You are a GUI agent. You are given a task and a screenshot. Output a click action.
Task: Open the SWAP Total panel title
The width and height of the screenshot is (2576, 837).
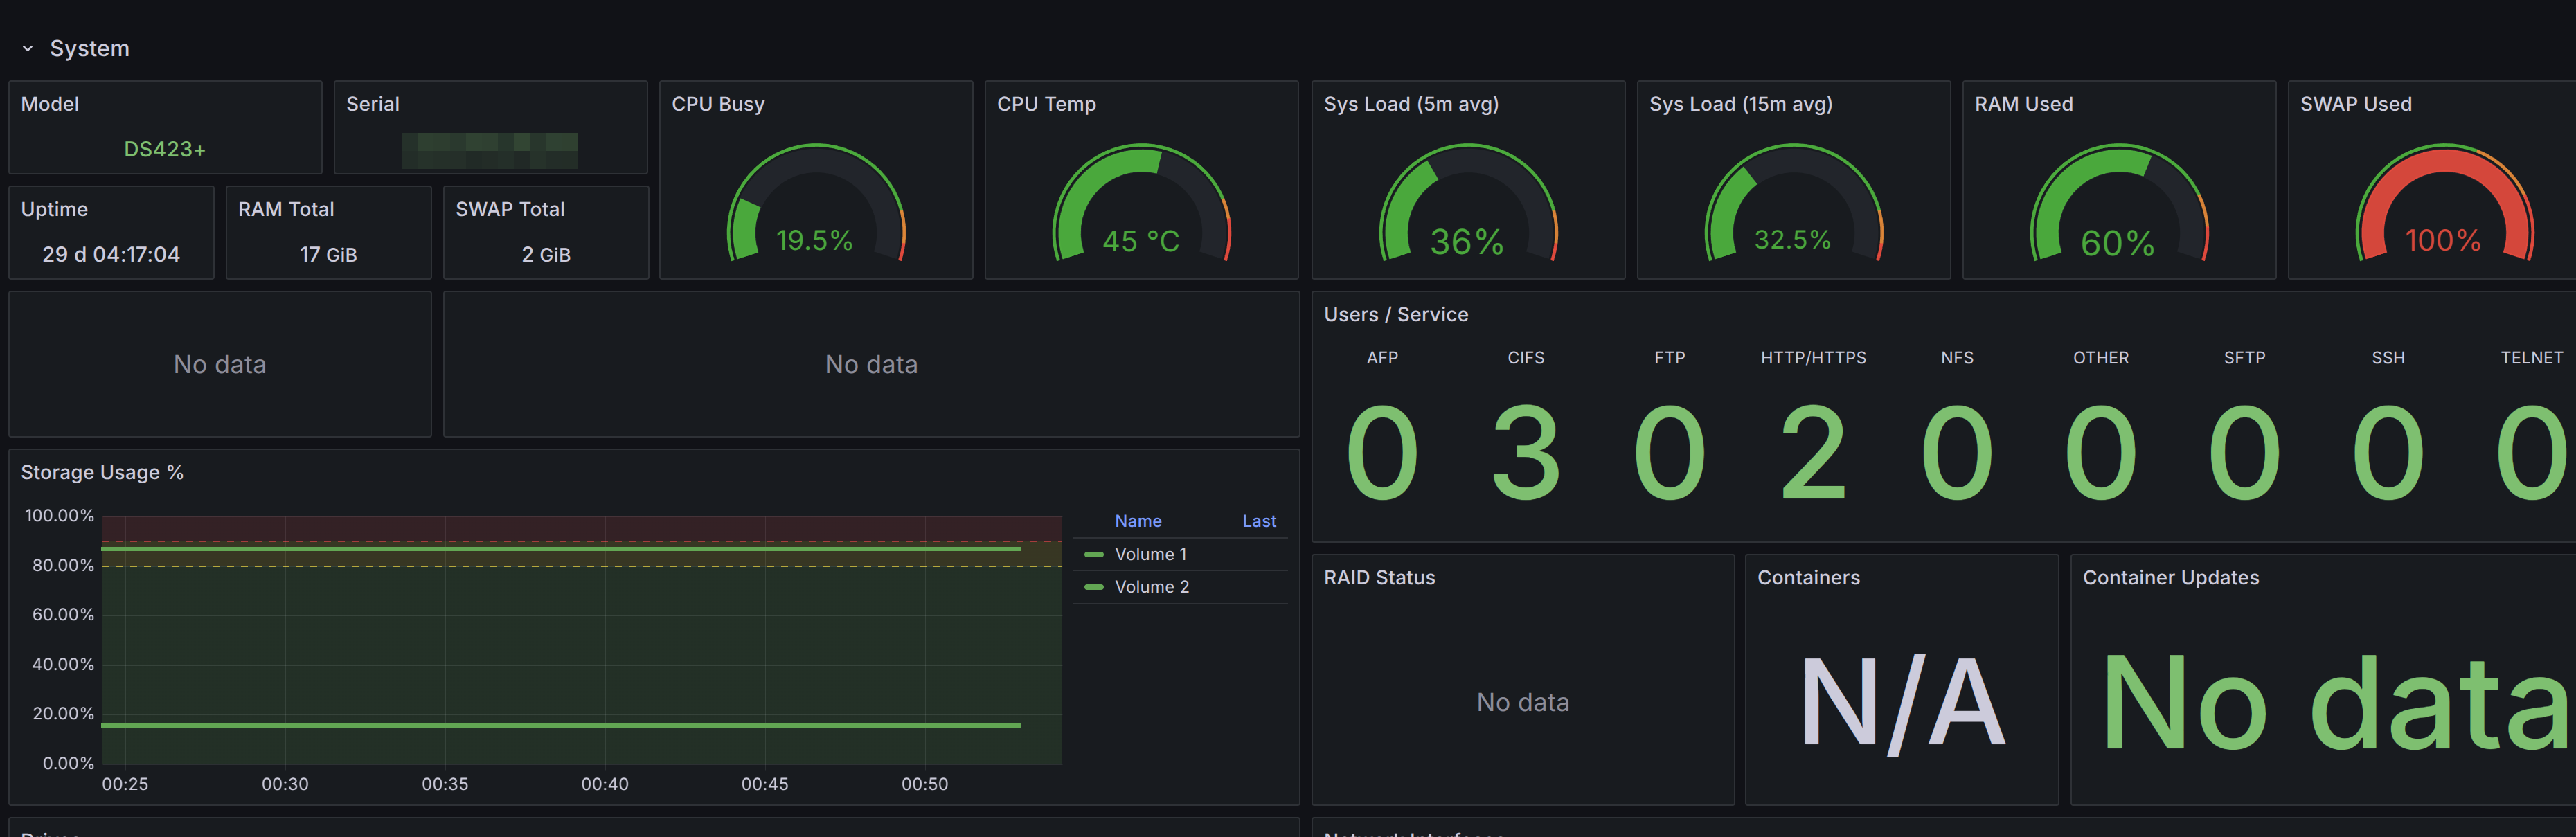[510, 209]
